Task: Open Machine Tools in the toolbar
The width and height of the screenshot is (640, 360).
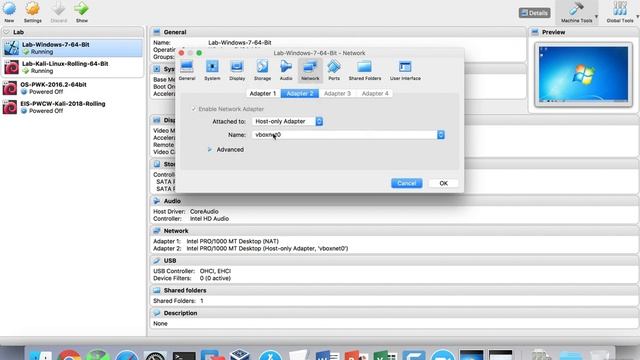Action: pyautogui.click(x=576, y=11)
